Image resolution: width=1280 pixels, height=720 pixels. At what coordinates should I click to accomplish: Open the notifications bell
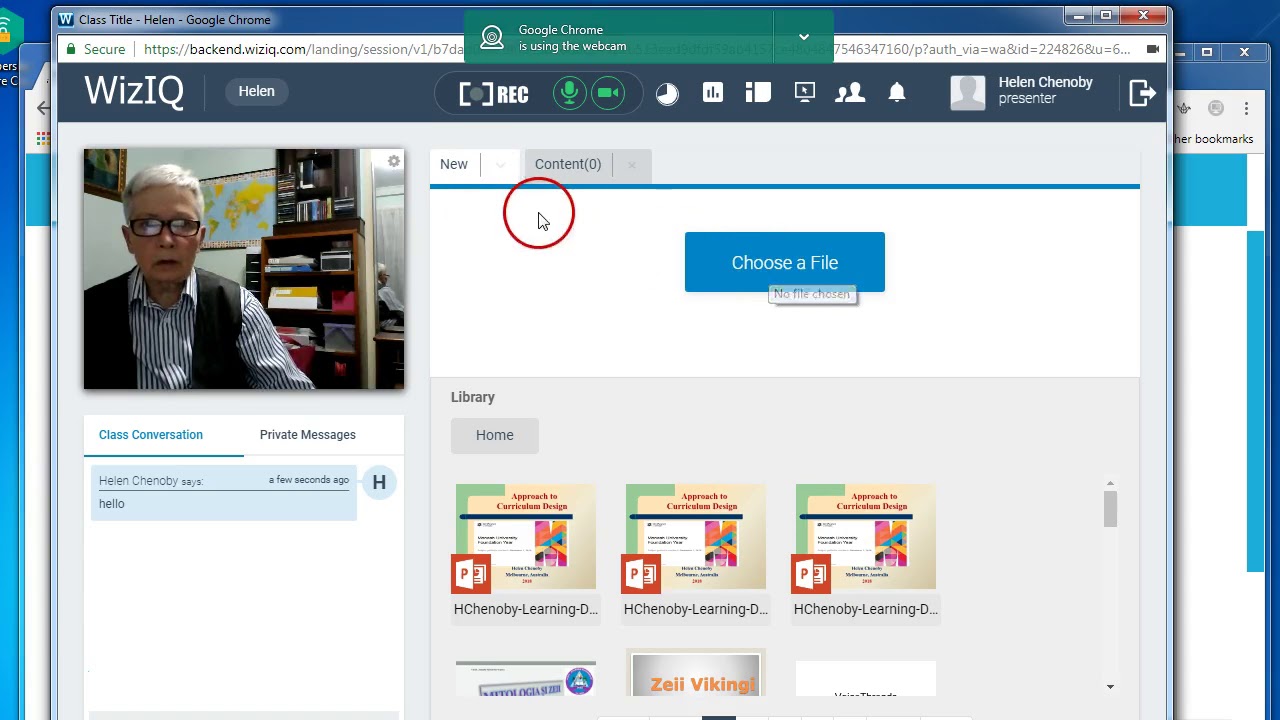[897, 93]
